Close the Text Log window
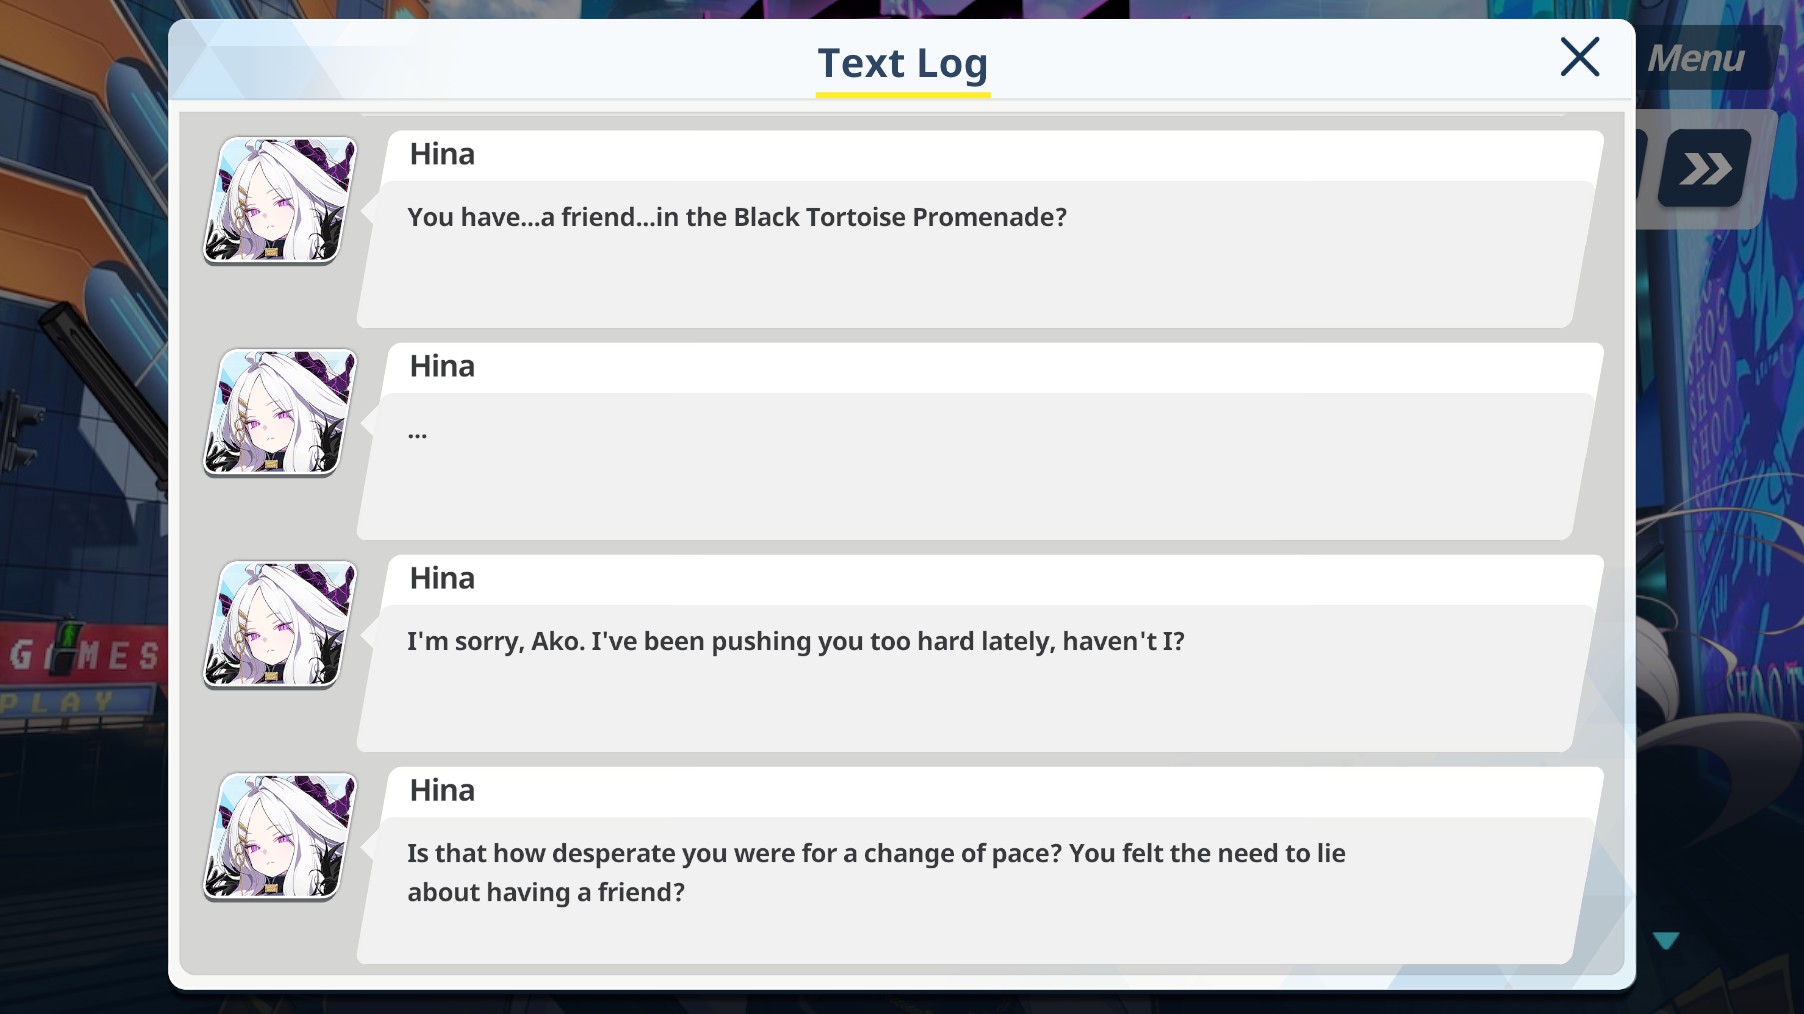 point(1579,57)
